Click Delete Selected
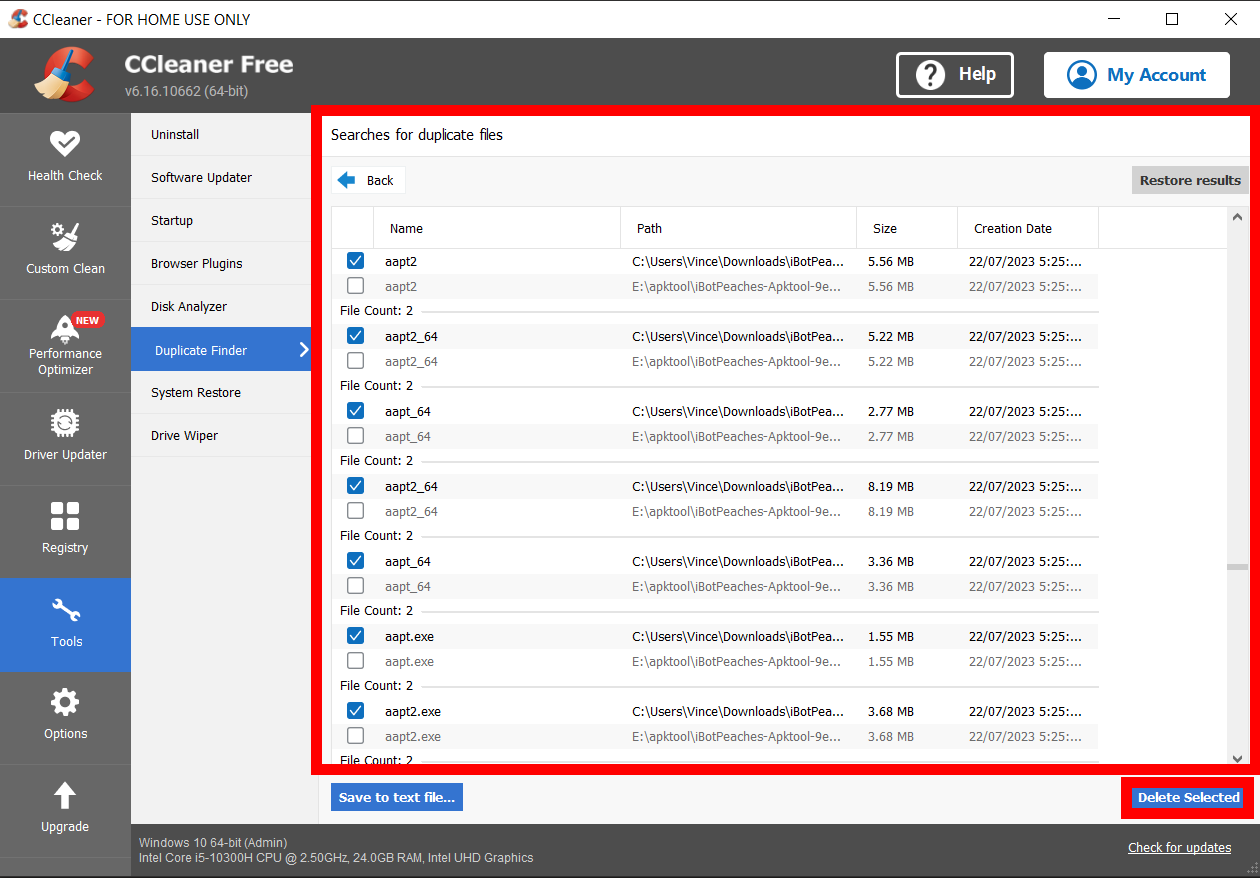Image resolution: width=1260 pixels, height=878 pixels. click(x=1188, y=797)
